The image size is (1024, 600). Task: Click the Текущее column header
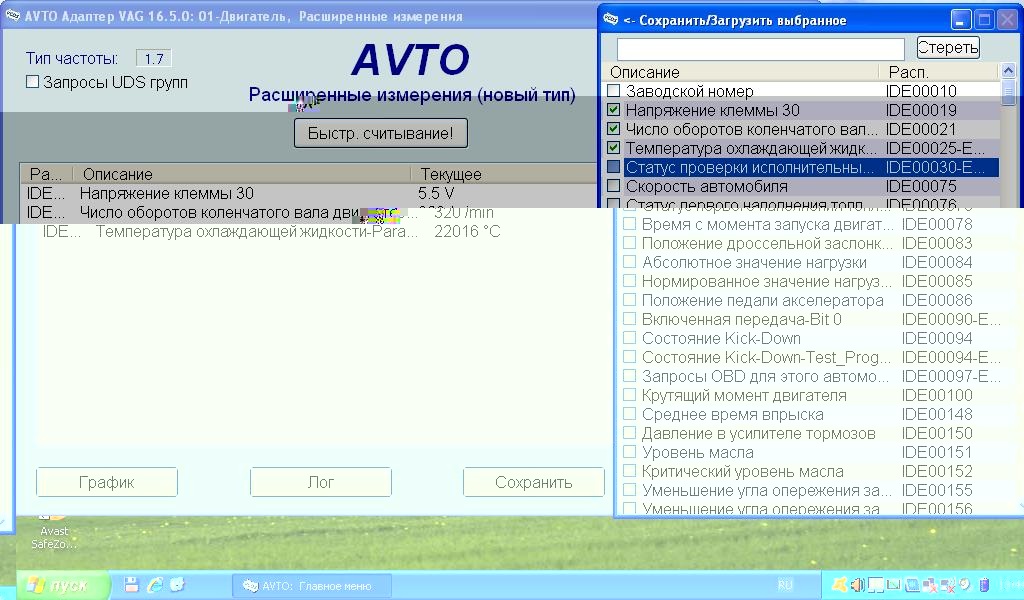450,174
